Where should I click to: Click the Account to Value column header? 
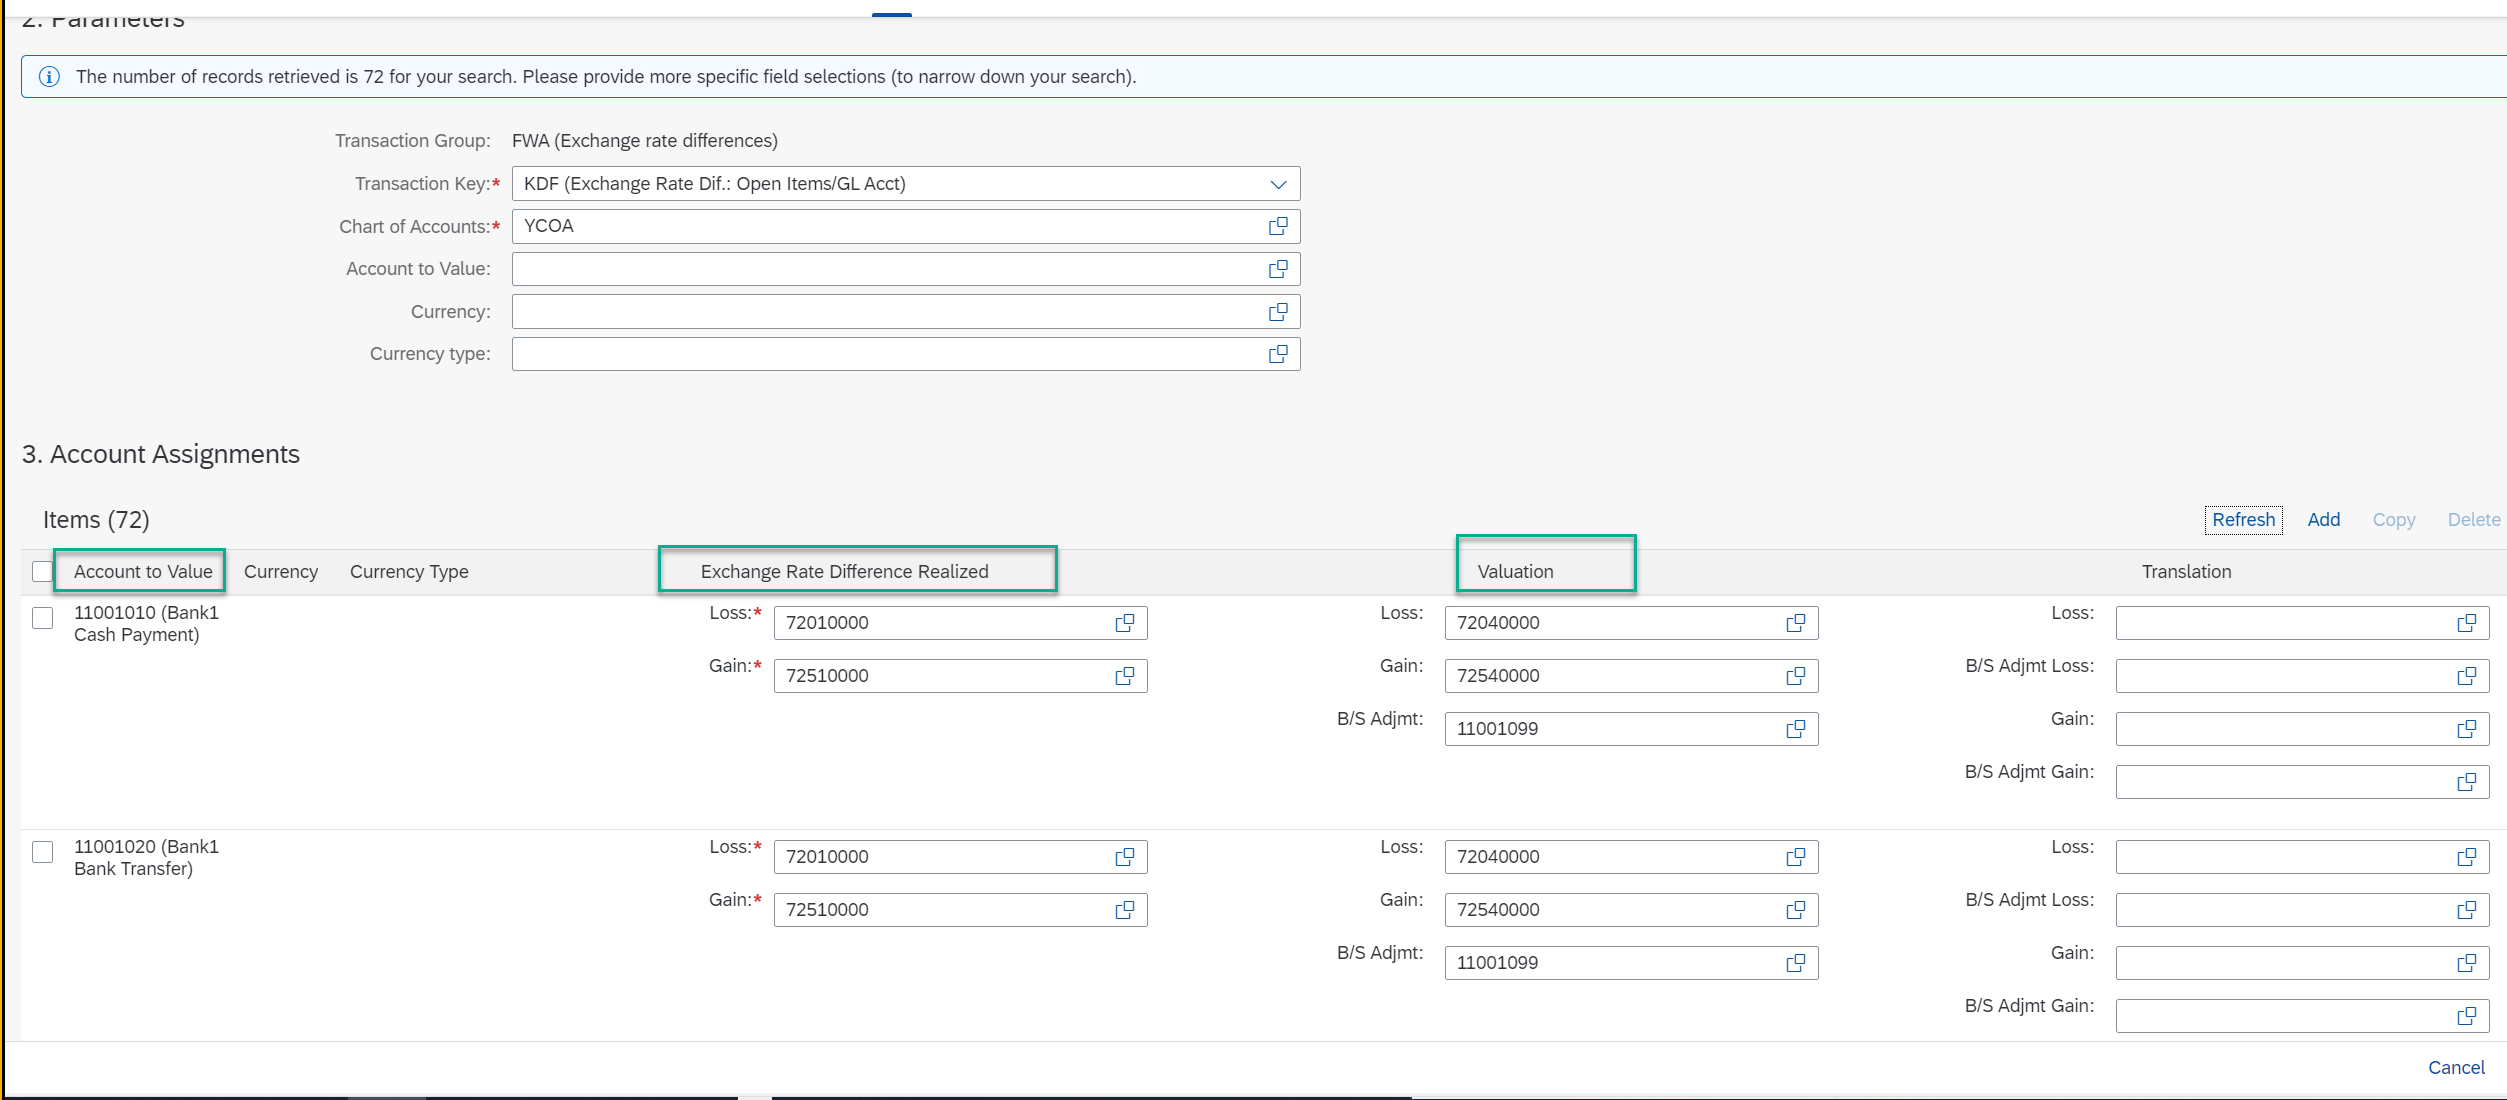[x=143, y=572]
